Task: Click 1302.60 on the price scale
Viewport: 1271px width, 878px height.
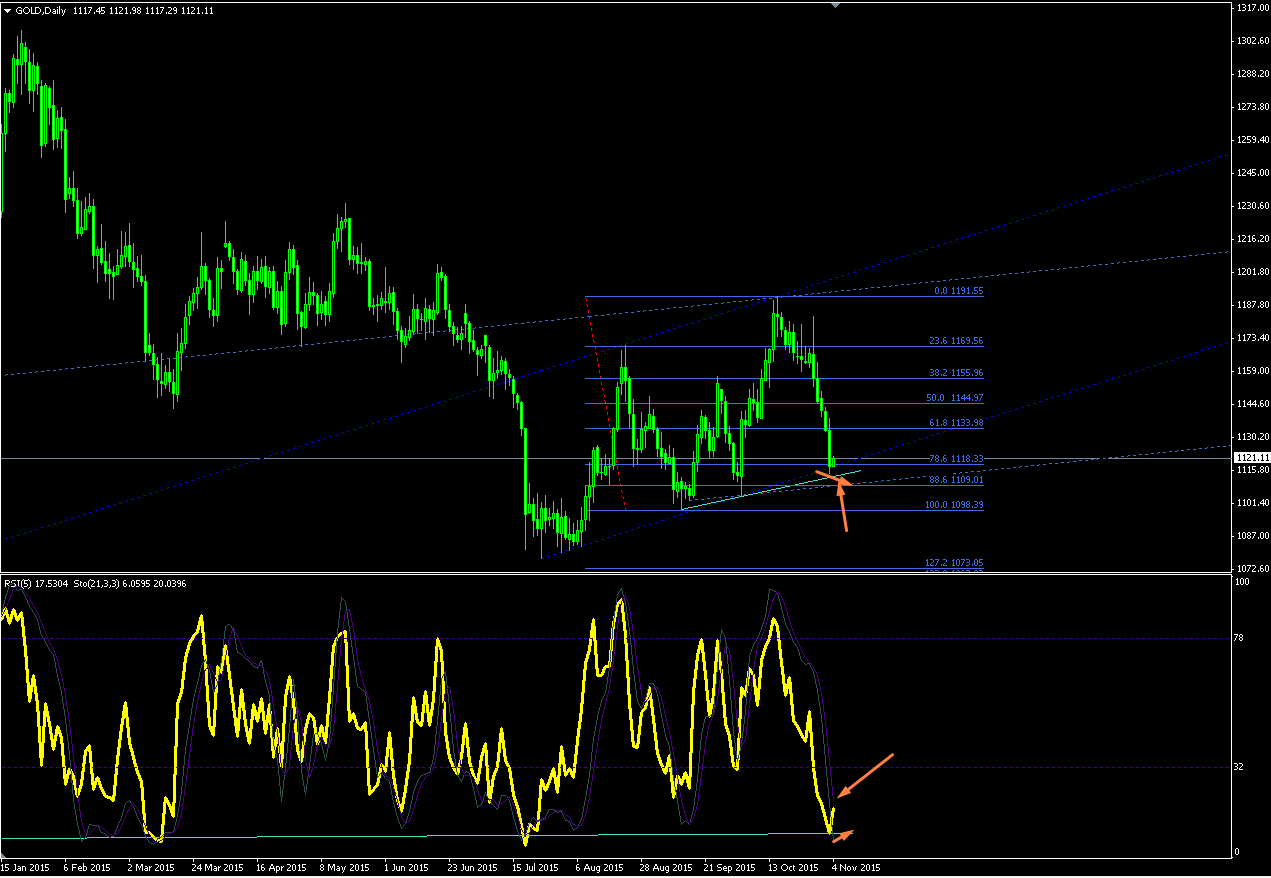Action: point(1253,41)
